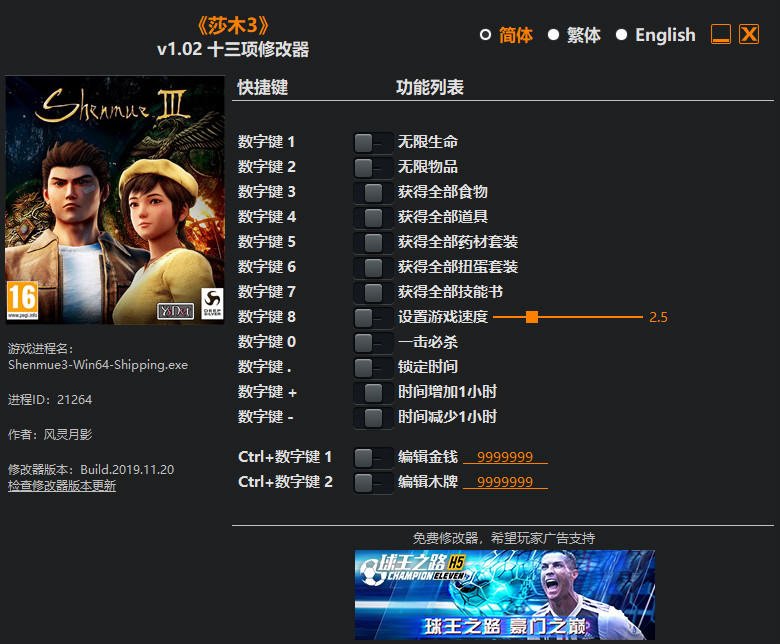Trigger 获得全部药材套装 option
This screenshot has height=644, width=780.
[x=372, y=242]
